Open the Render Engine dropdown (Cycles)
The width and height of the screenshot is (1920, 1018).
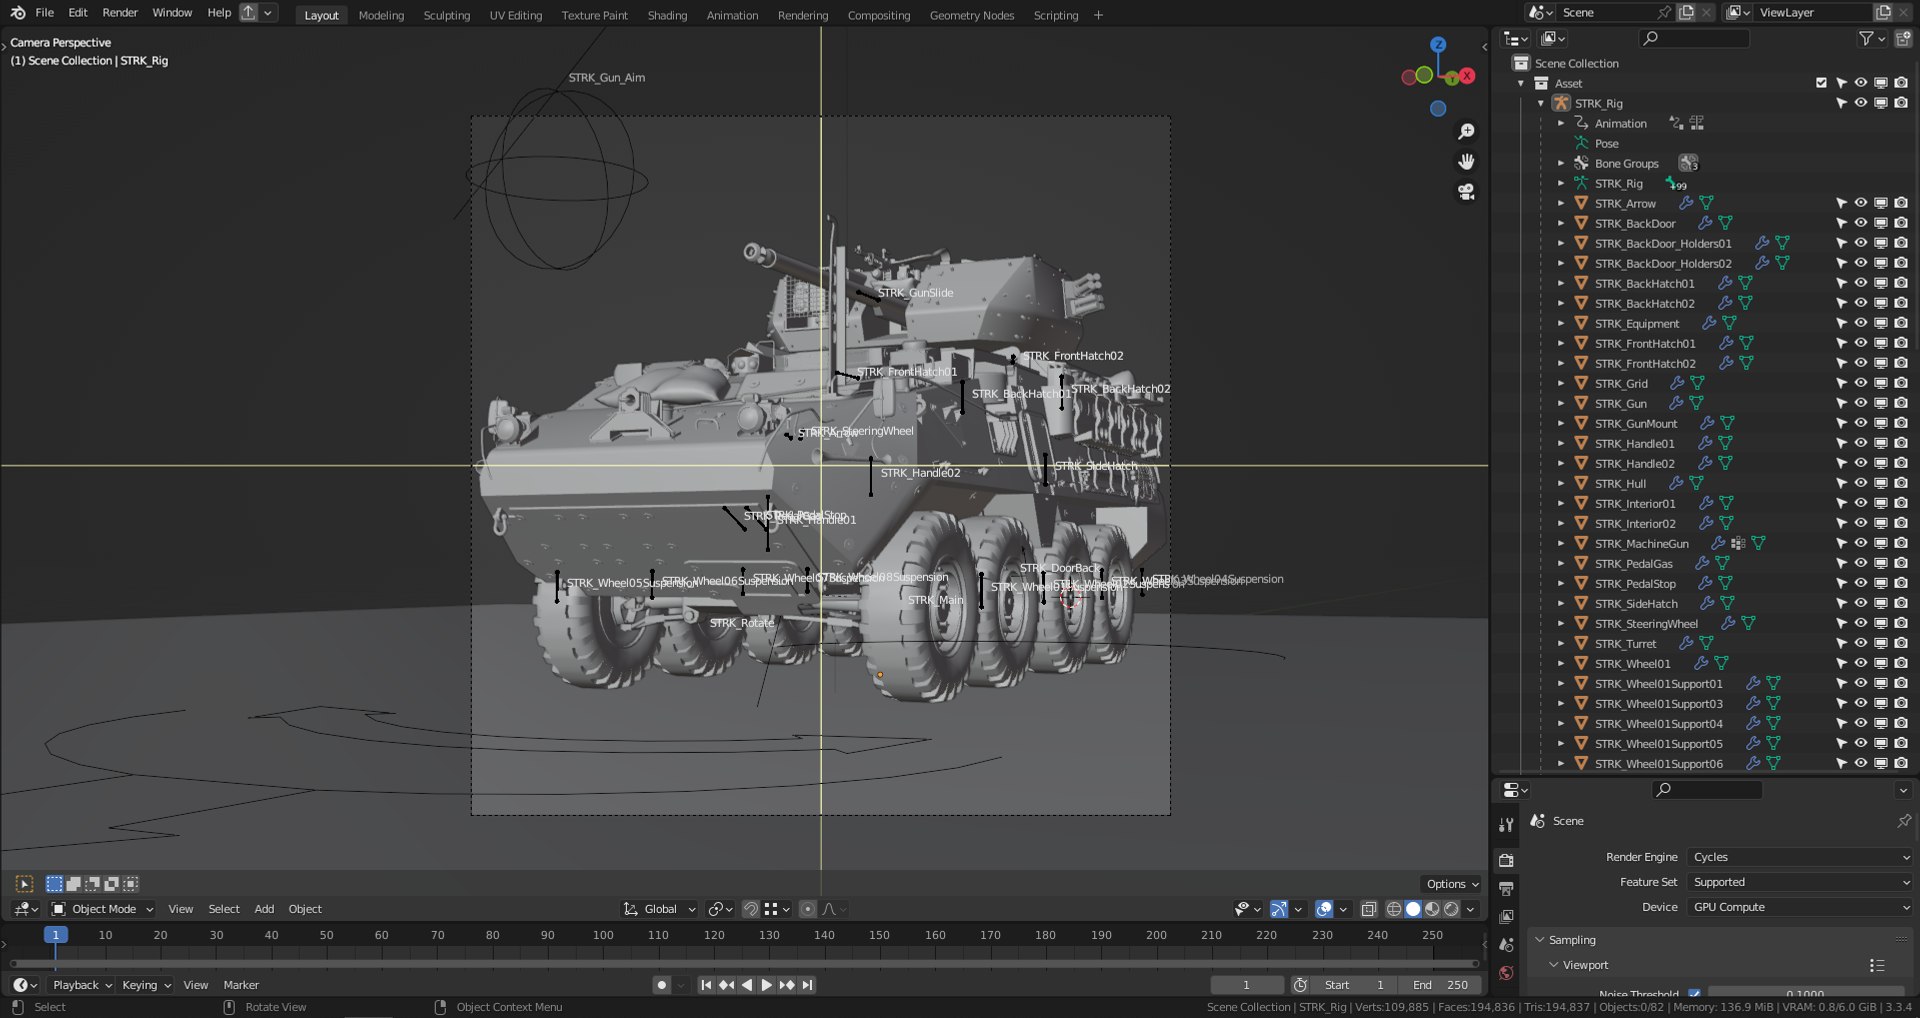click(x=1800, y=857)
